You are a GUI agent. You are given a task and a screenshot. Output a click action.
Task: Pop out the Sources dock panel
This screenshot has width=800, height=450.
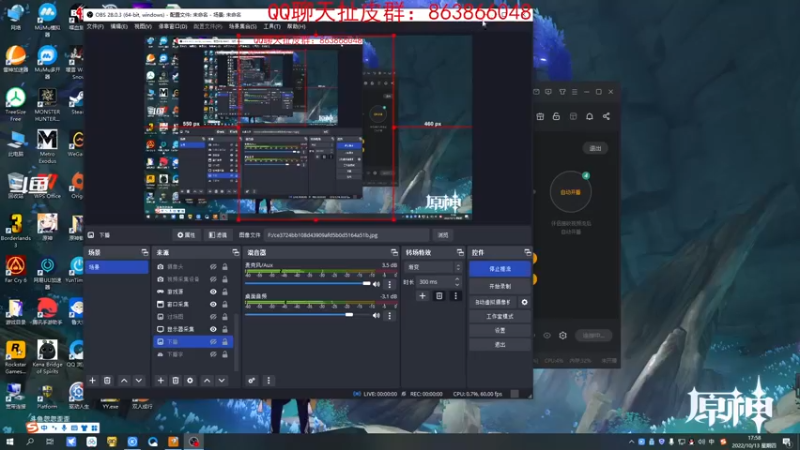235,253
